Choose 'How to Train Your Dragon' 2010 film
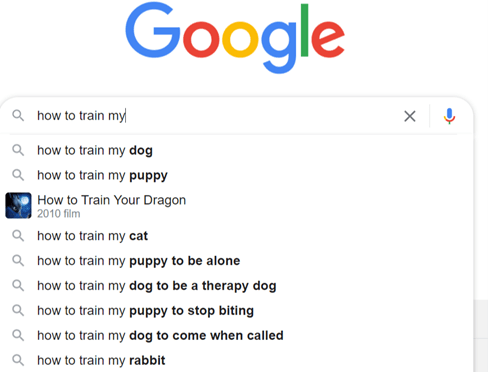This screenshot has height=372, width=488. coord(237,205)
